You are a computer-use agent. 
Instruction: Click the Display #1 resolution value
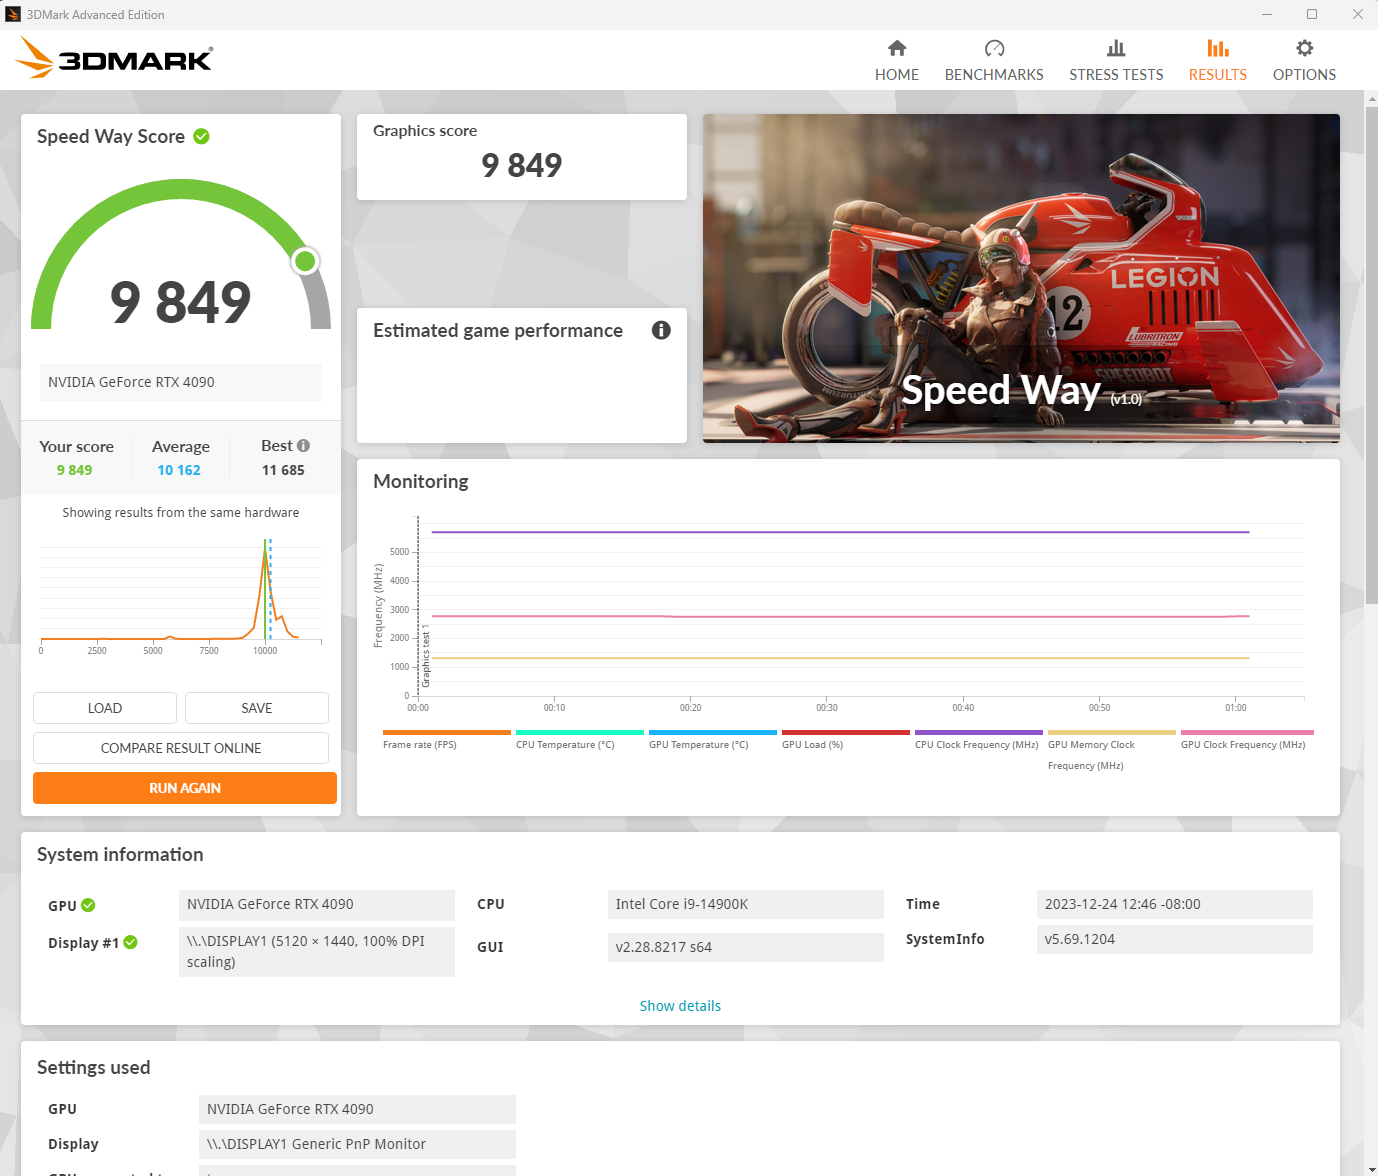point(317,951)
